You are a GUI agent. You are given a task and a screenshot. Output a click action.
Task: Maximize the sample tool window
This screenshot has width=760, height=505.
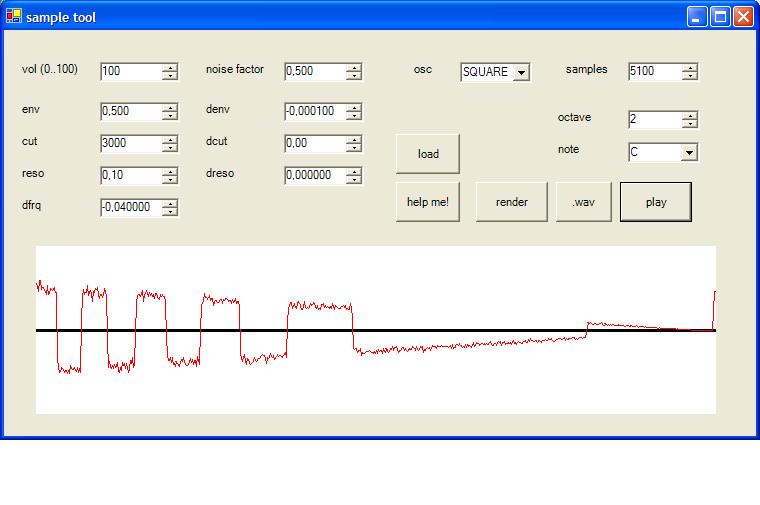(x=720, y=17)
